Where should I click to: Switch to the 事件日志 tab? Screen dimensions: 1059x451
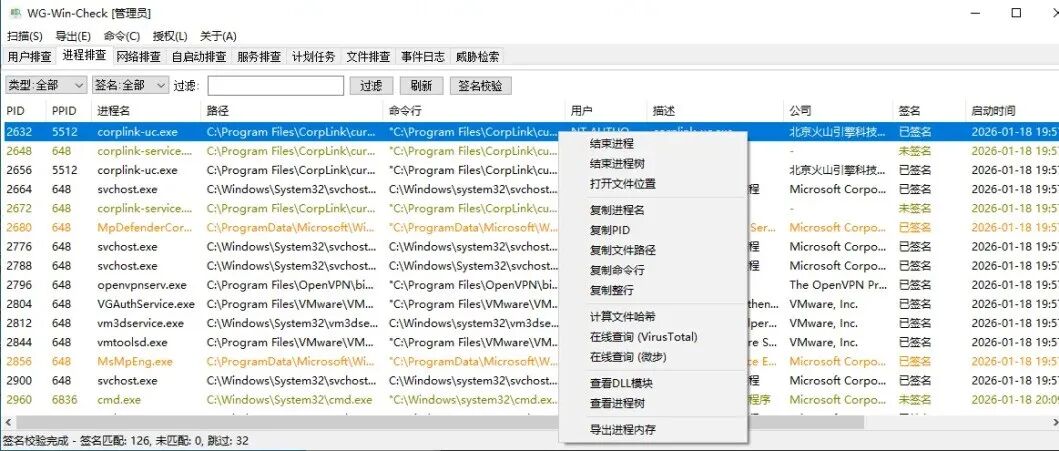[423, 57]
